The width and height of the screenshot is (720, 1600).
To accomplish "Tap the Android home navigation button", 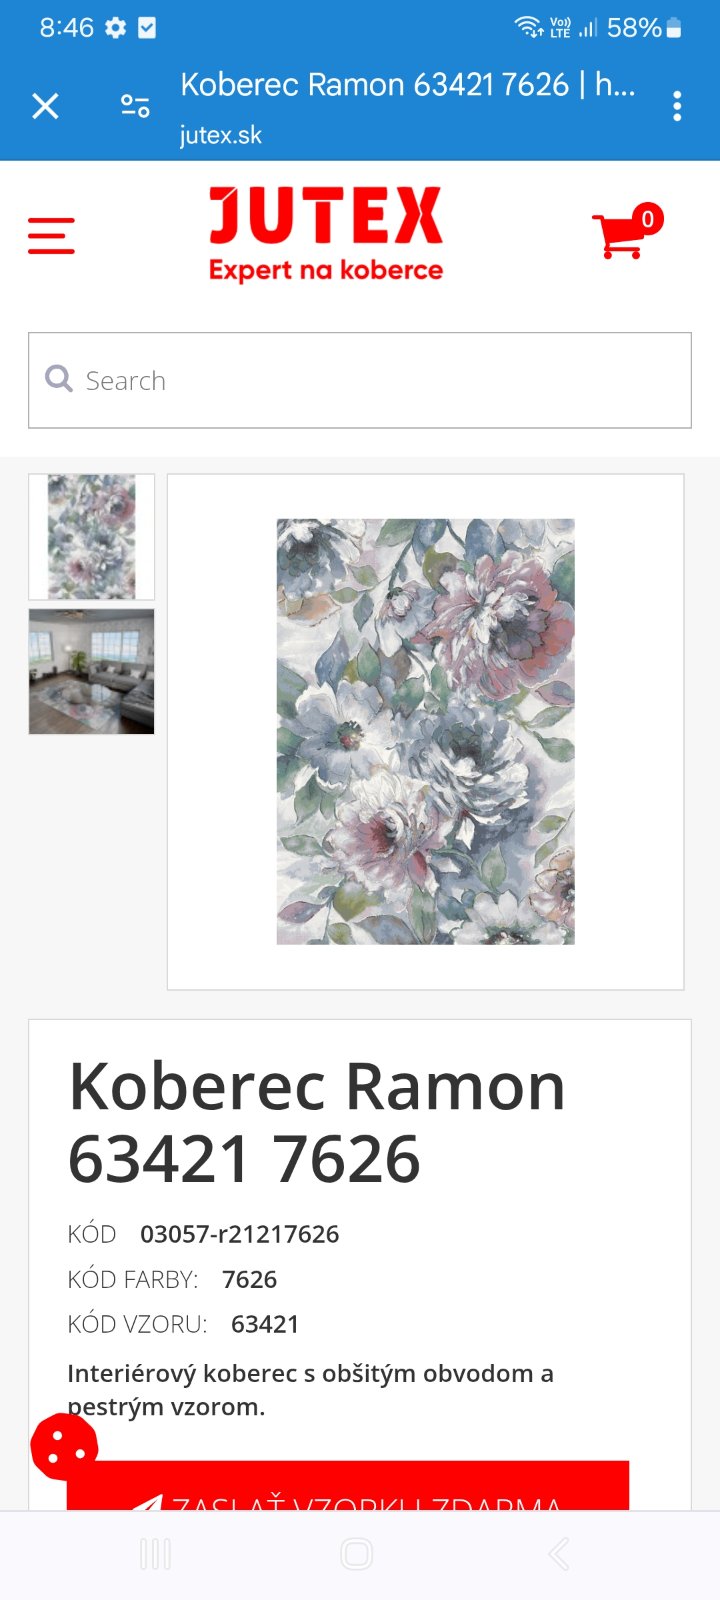I will click(357, 1554).
